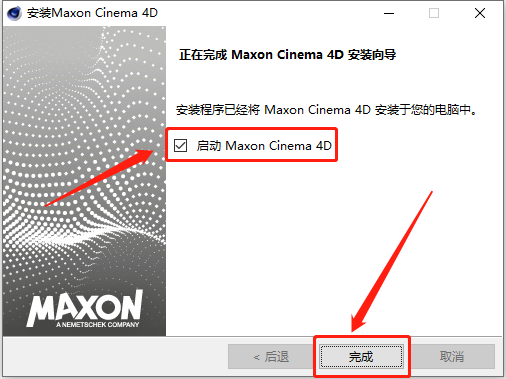
Task: Click the white MAXON logo on the banner
Action: pyautogui.click(x=85, y=308)
